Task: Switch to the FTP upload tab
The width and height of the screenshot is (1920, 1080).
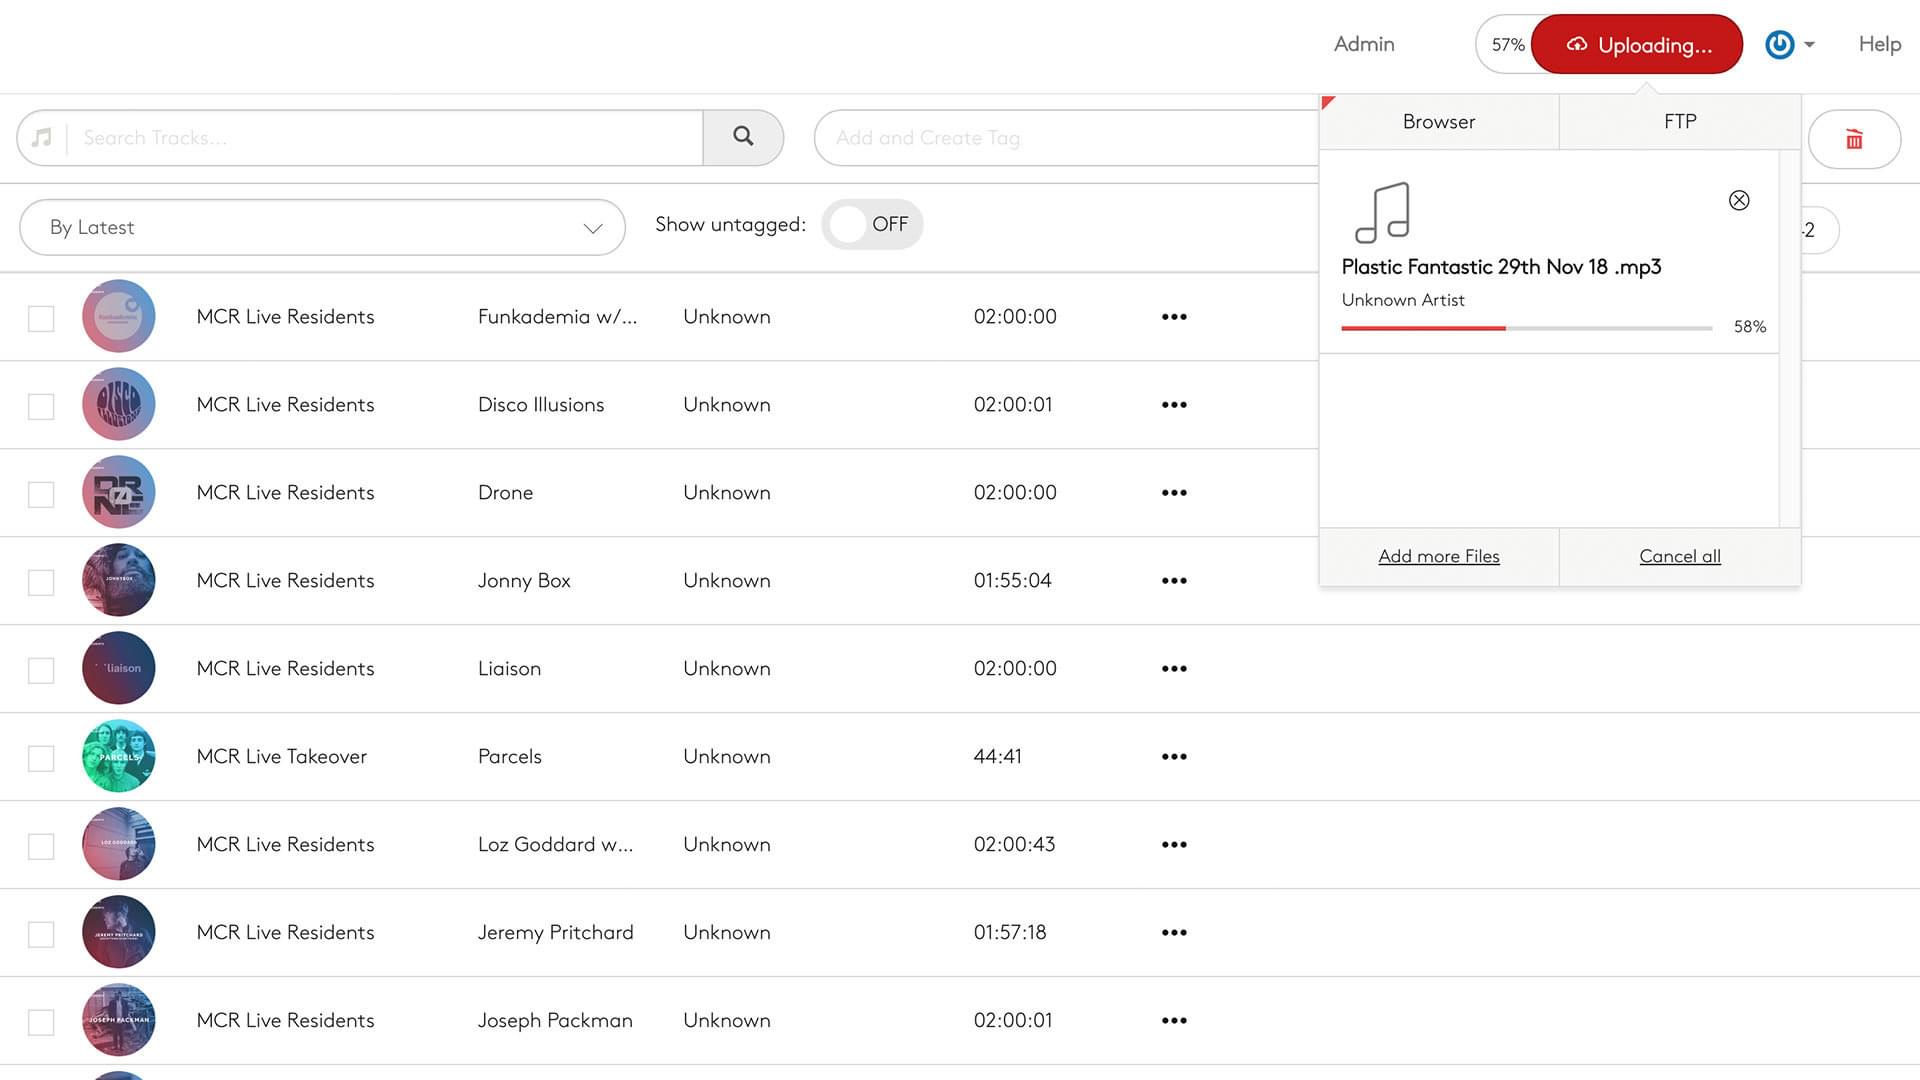Action: (x=1679, y=122)
